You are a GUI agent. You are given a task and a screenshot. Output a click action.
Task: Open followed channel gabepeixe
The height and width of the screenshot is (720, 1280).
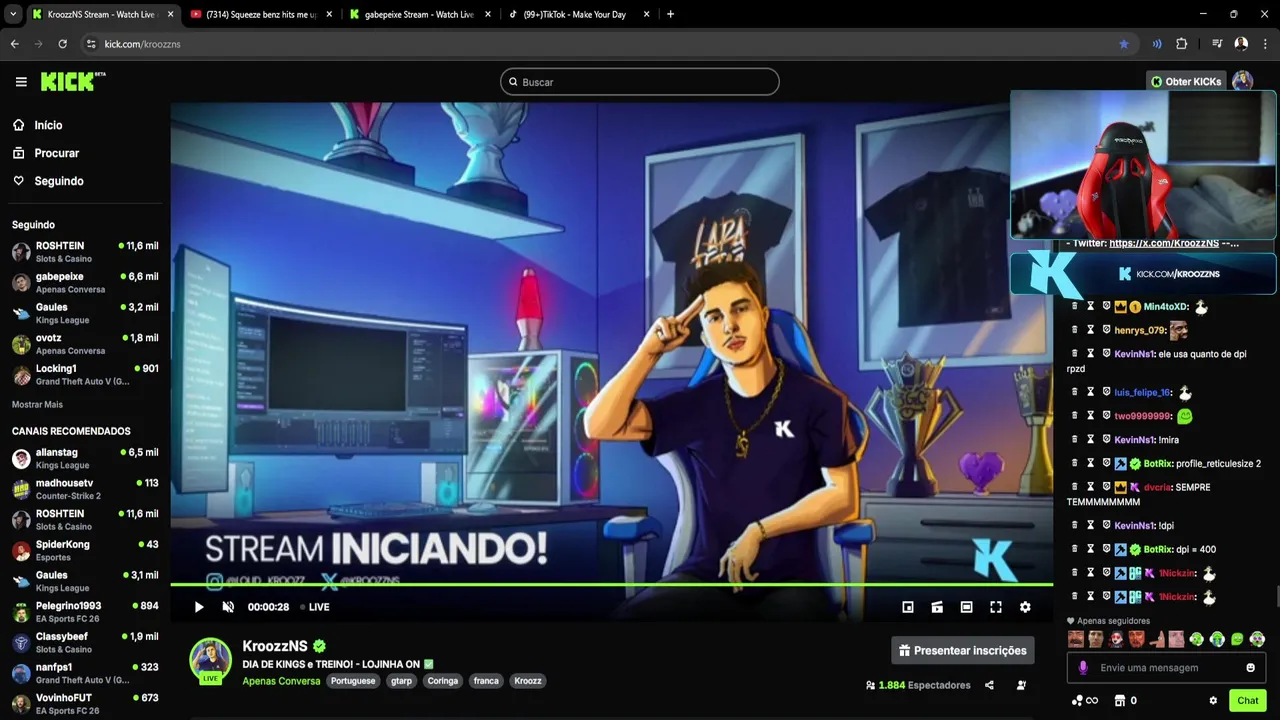click(x=85, y=282)
